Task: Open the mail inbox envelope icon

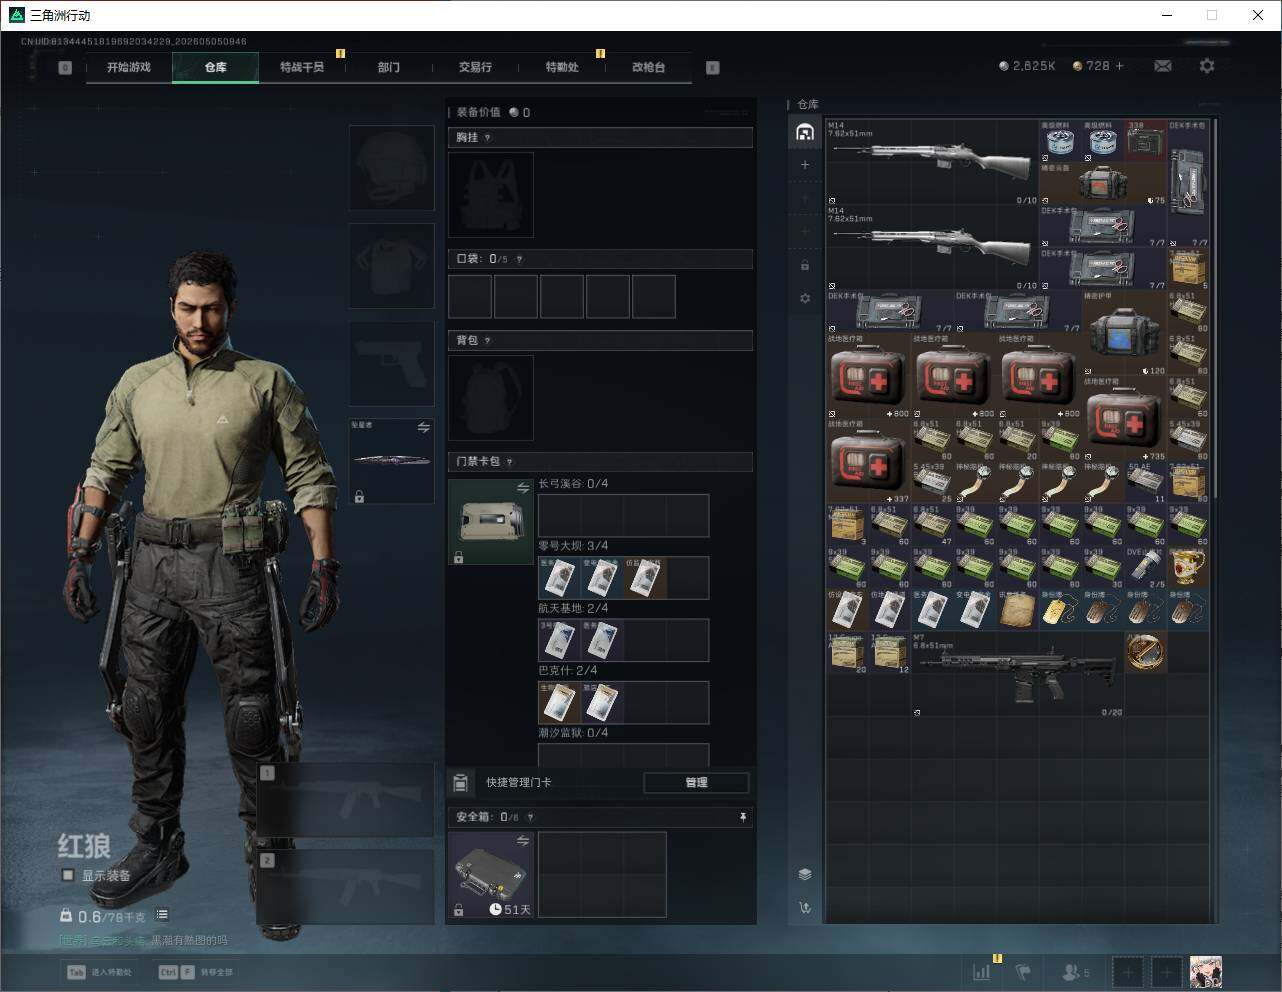Action: 1162,66
